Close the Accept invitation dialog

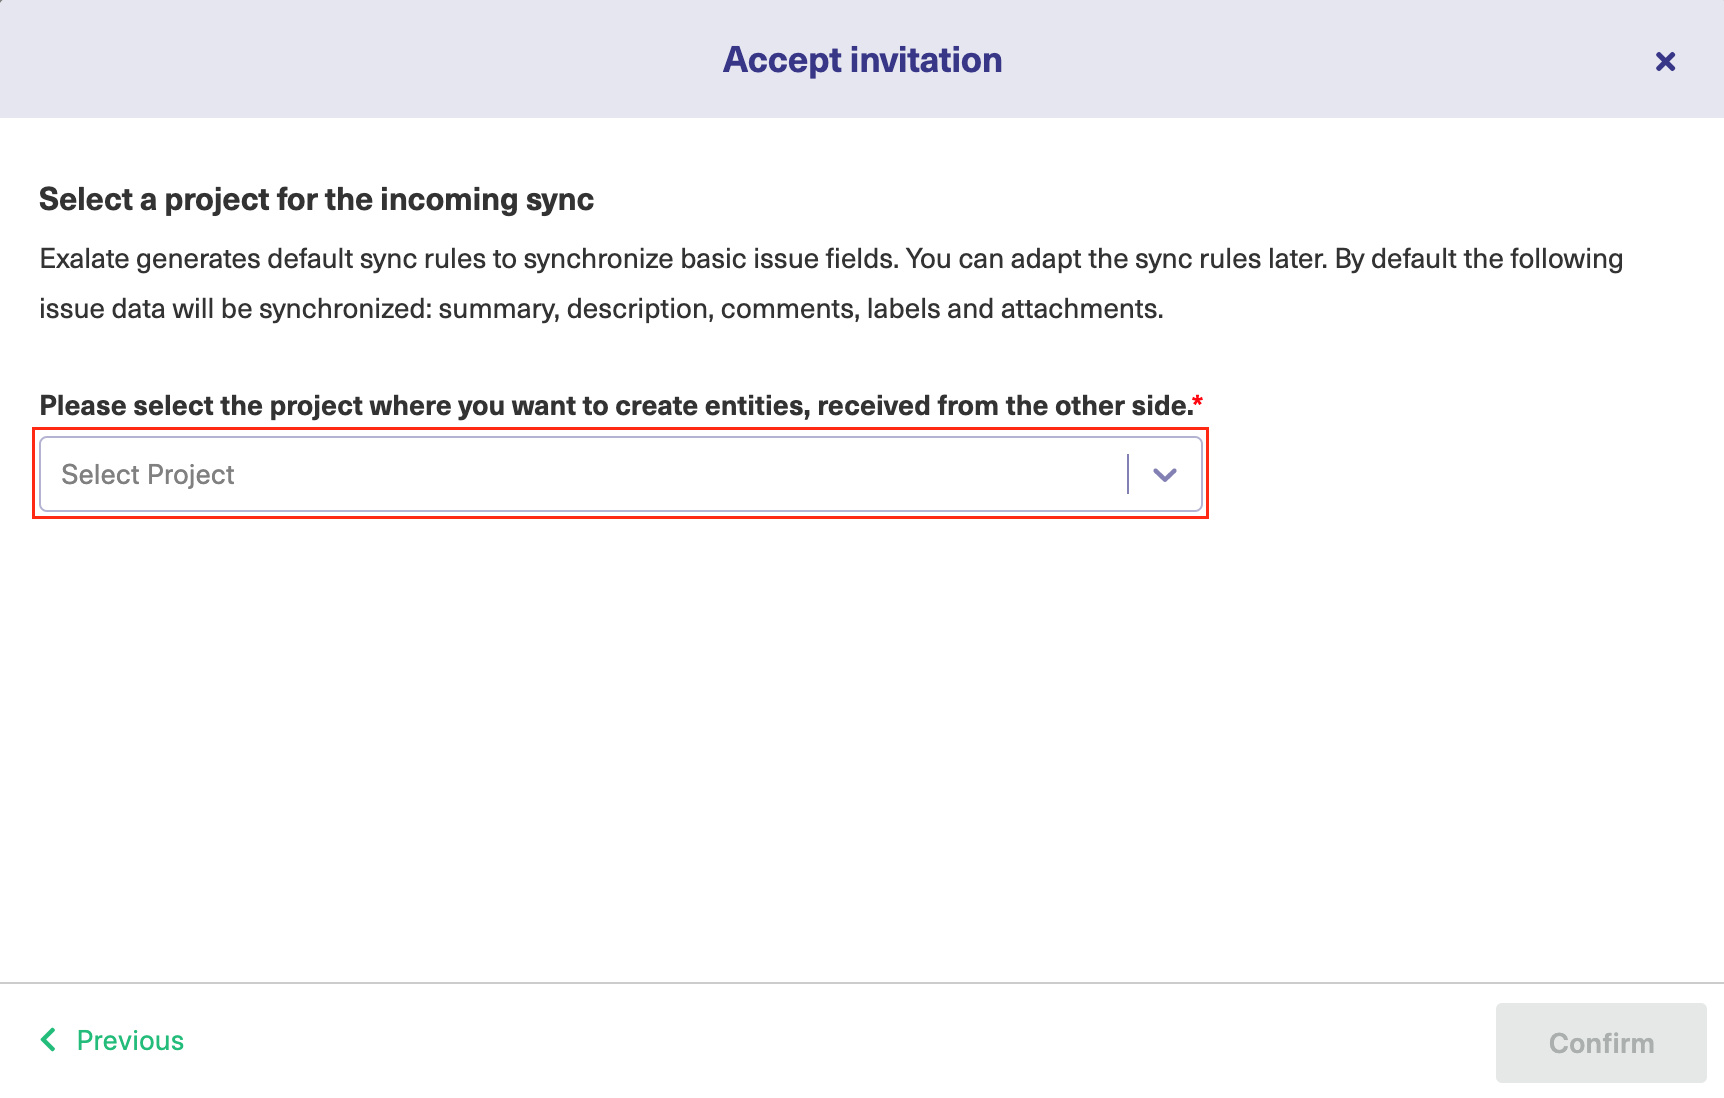pos(1665,62)
